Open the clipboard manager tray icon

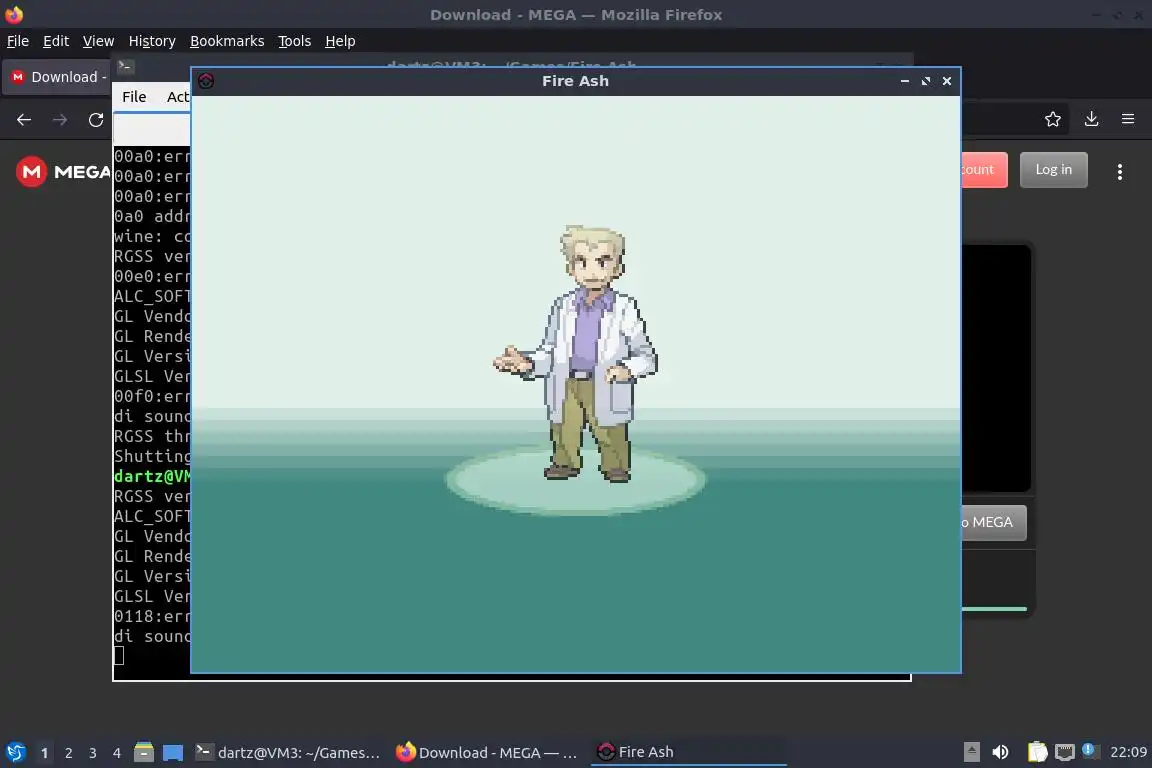tap(1037, 752)
